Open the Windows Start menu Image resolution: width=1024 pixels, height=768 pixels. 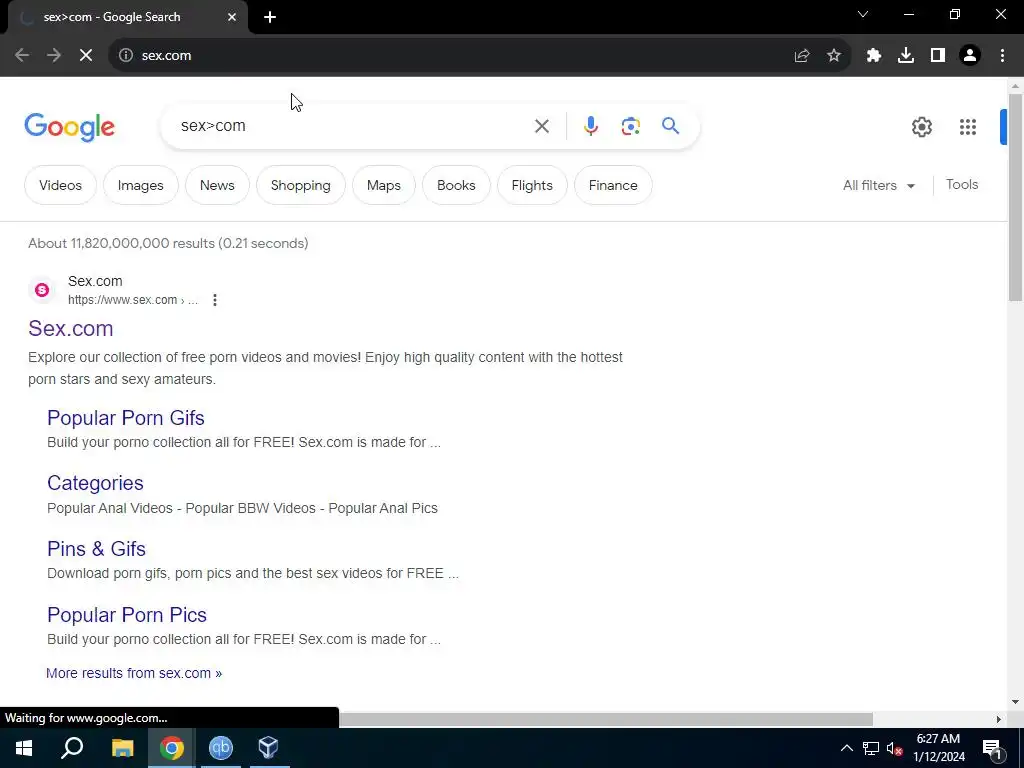(x=24, y=748)
